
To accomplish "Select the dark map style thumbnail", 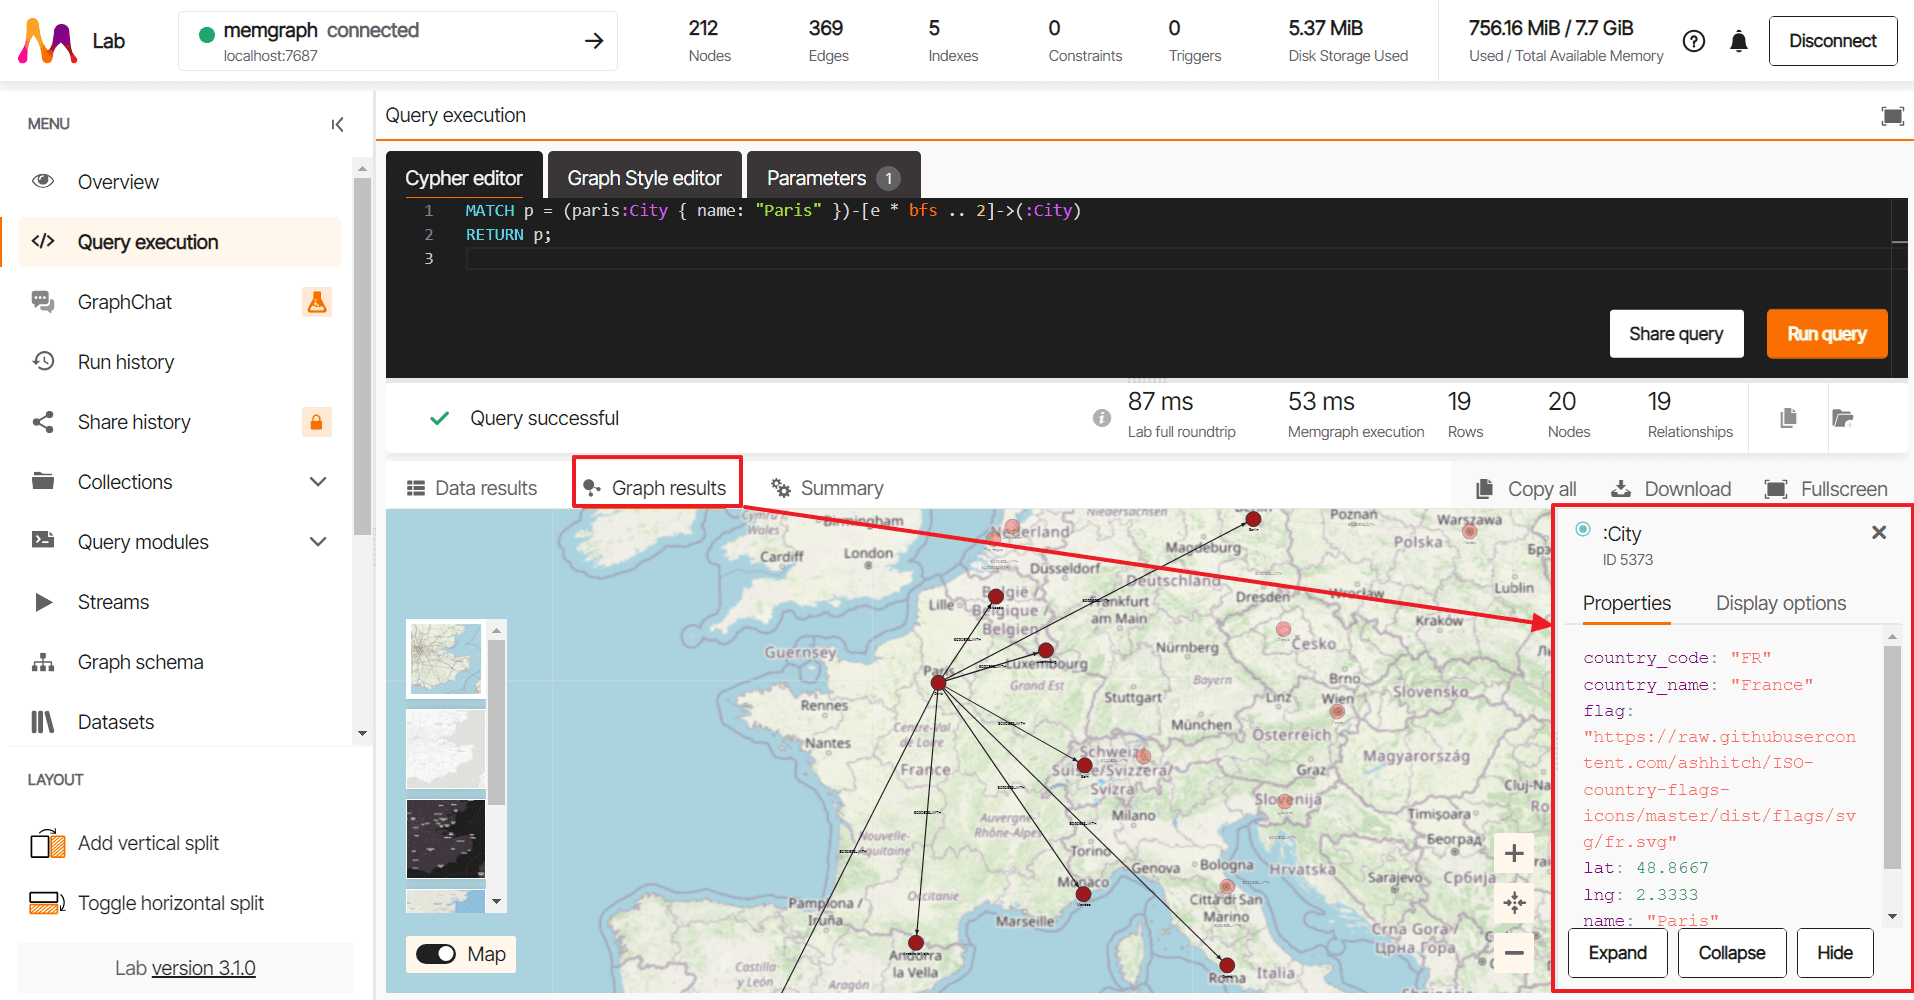I will coord(446,839).
